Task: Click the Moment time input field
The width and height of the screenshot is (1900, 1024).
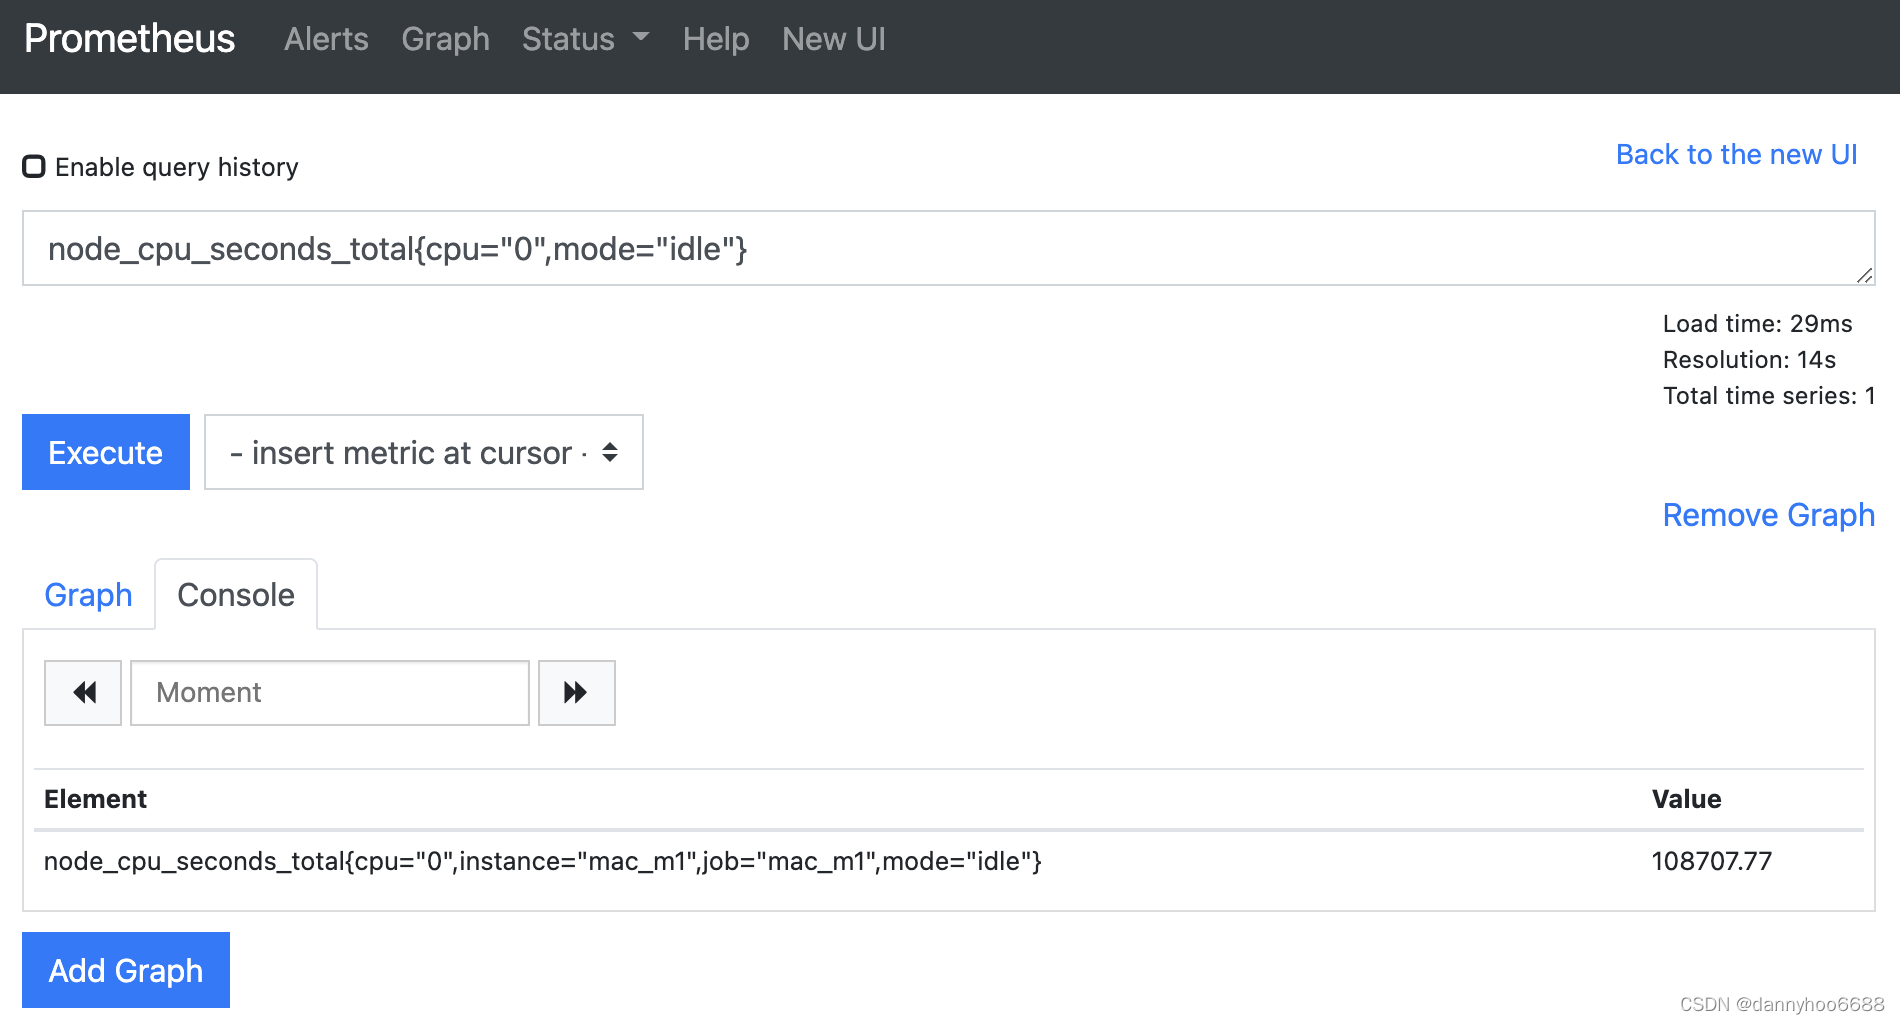Action: tap(330, 692)
